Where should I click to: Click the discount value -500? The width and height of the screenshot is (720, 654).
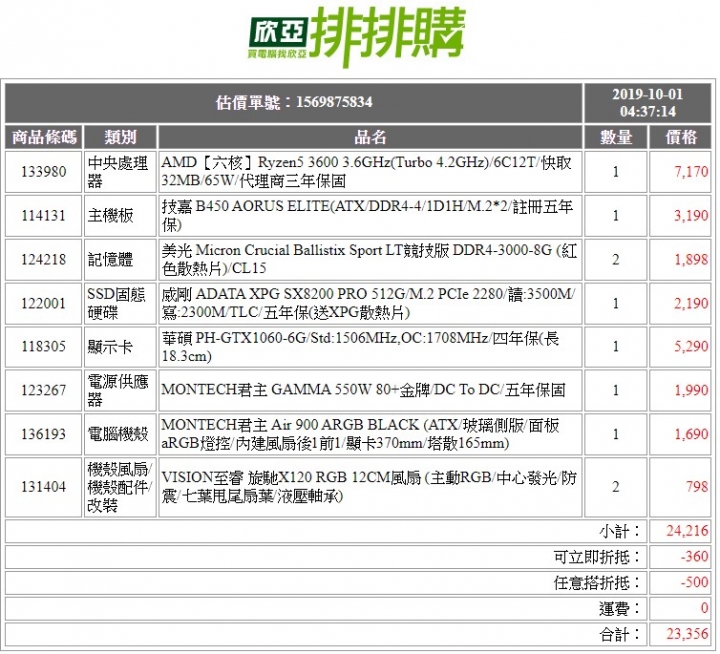(x=694, y=582)
